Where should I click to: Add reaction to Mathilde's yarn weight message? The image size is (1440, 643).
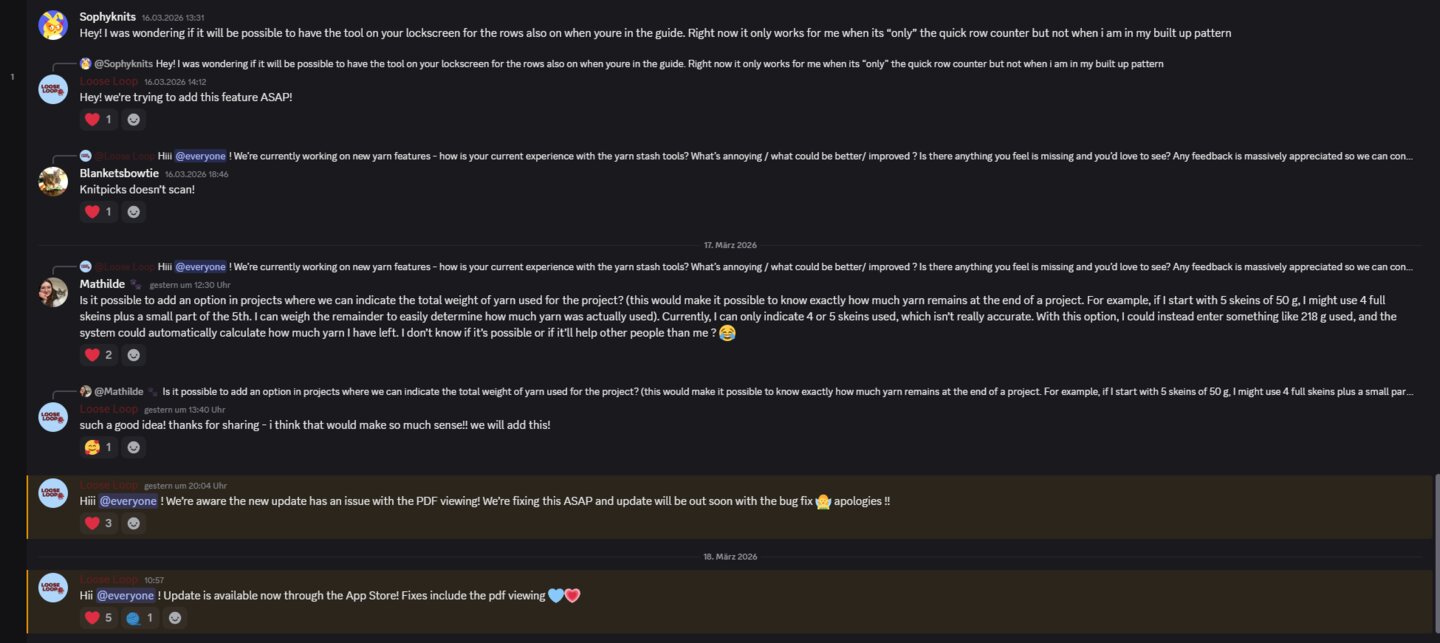134,355
